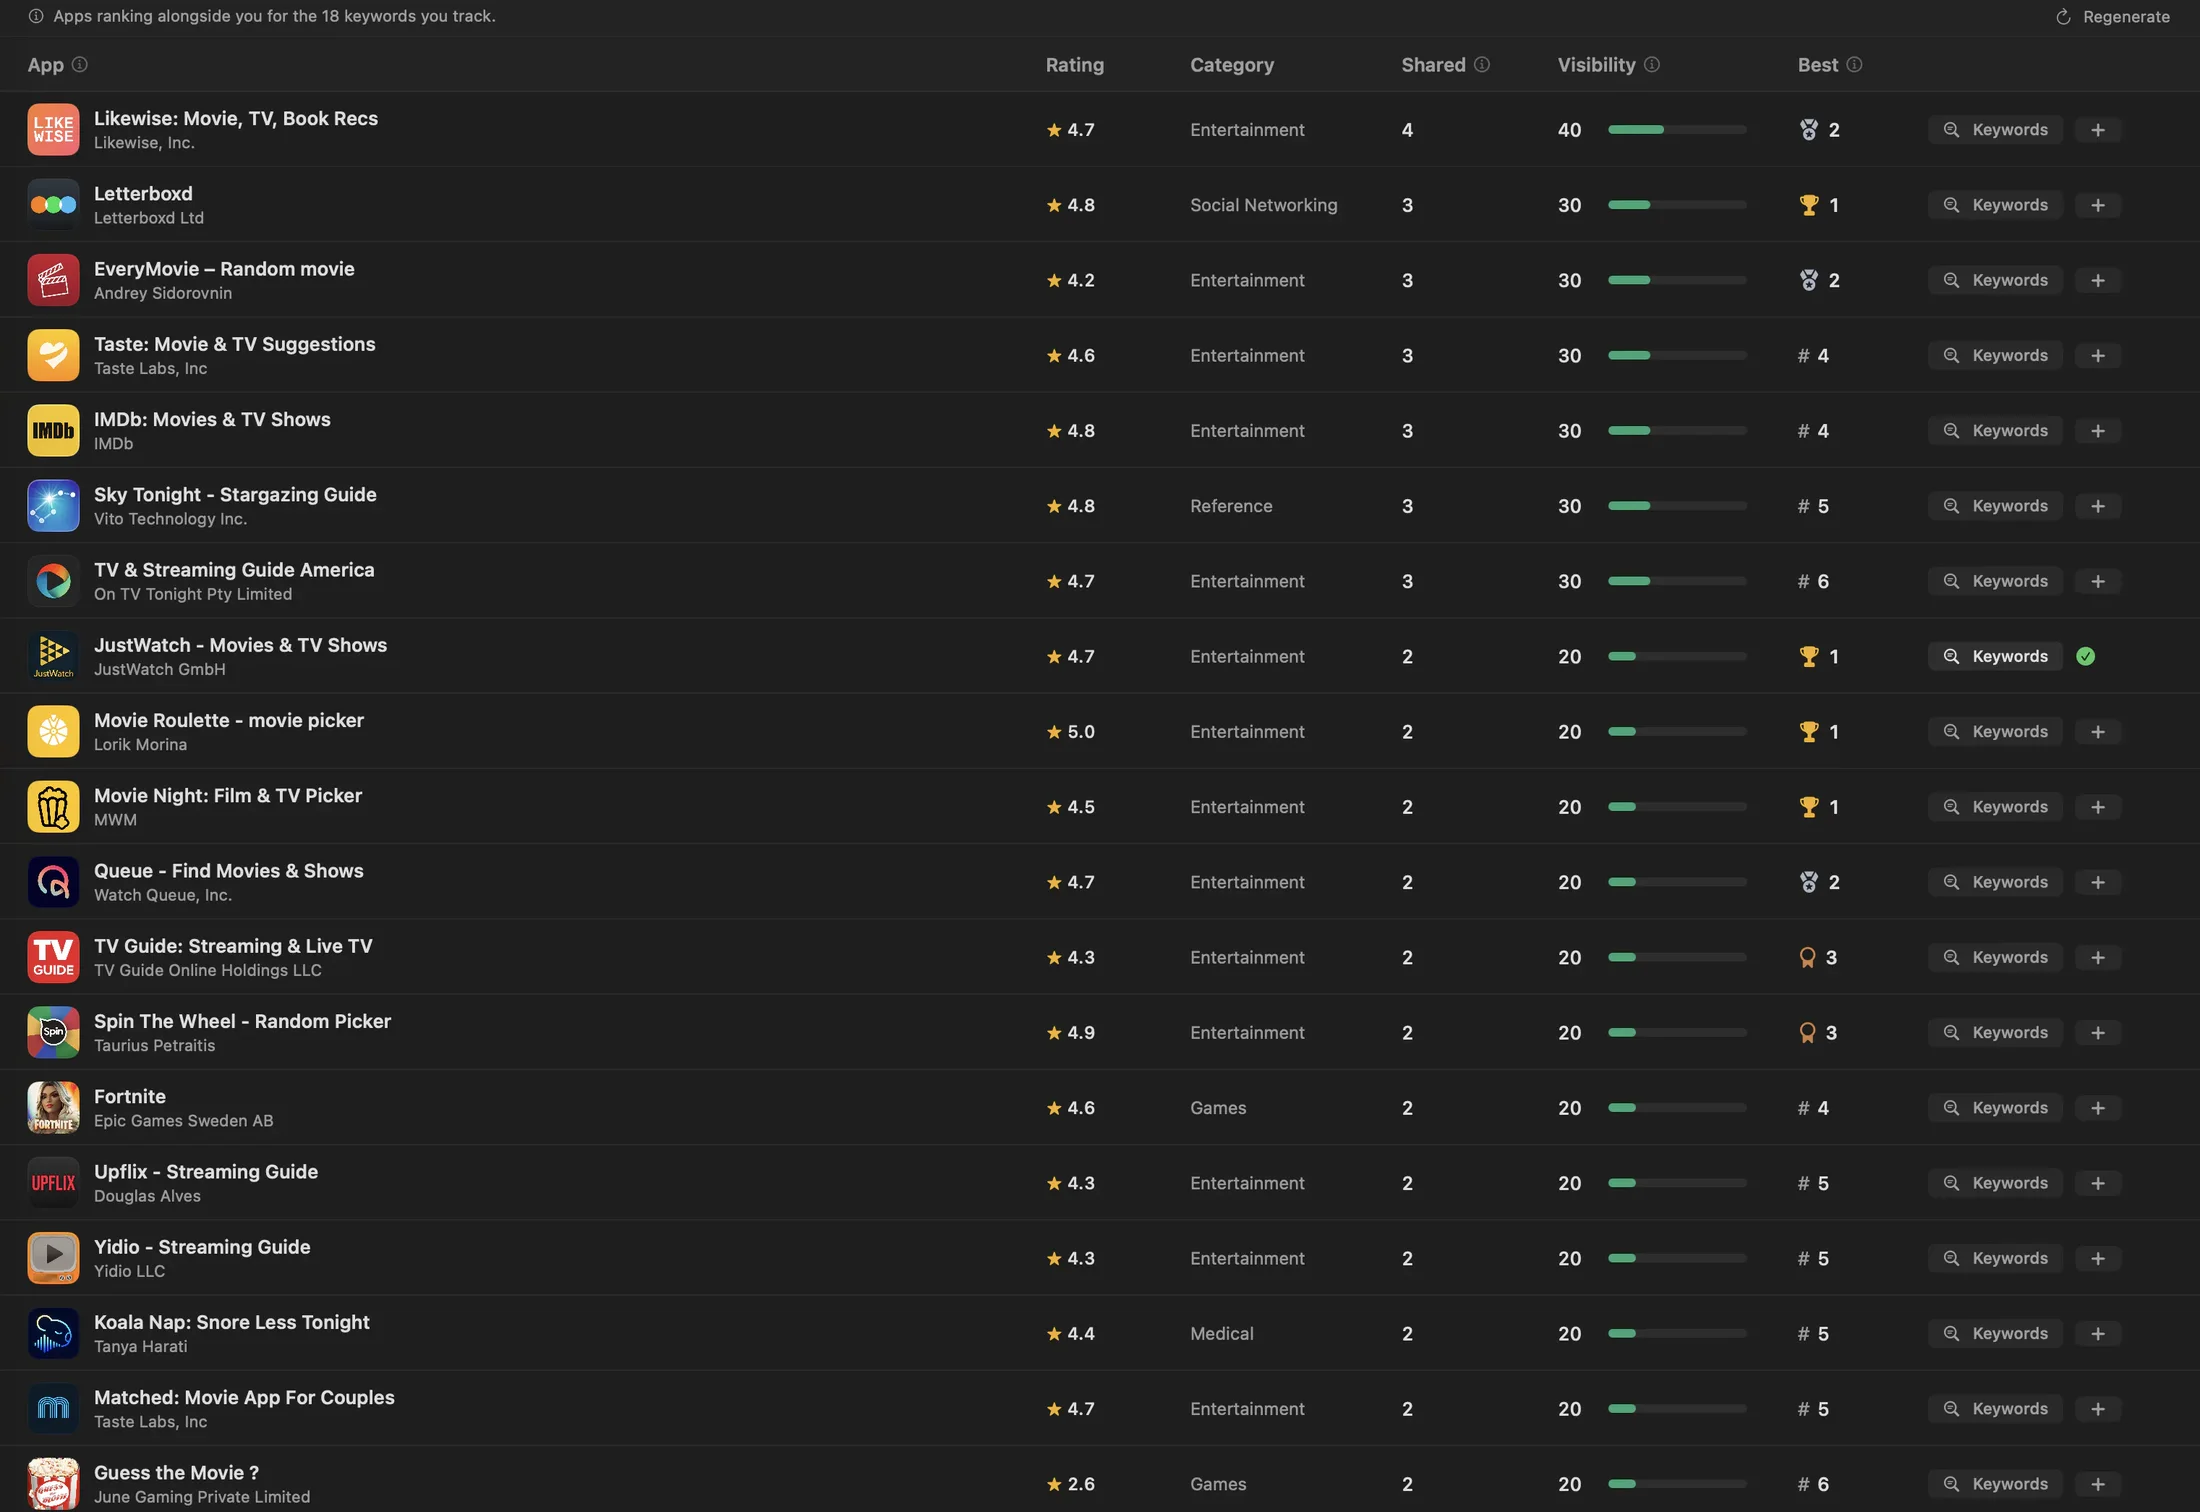
Task: Show Keywords for Matched
Action: (1995, 1409)
